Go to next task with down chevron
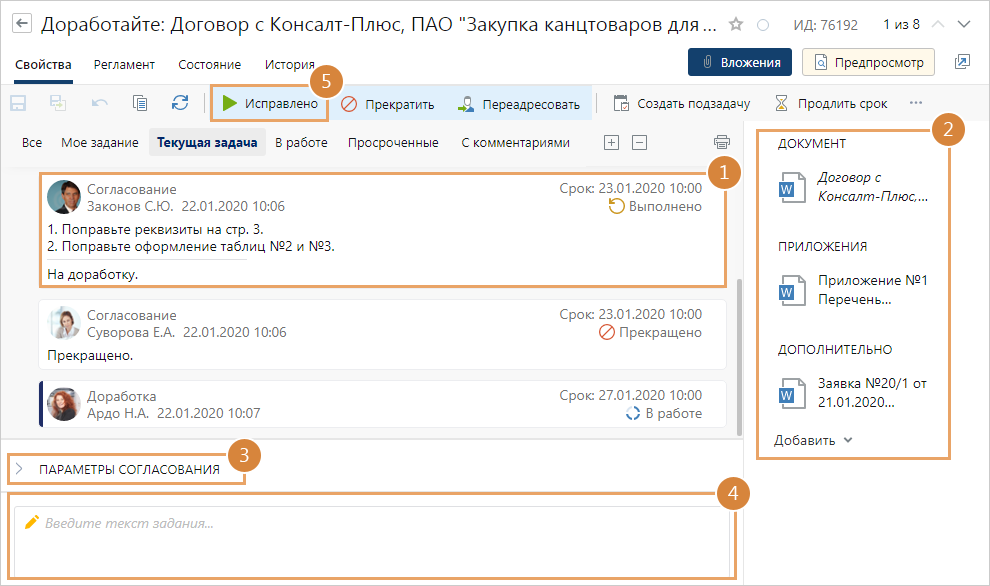 click(x=964, y=24)
